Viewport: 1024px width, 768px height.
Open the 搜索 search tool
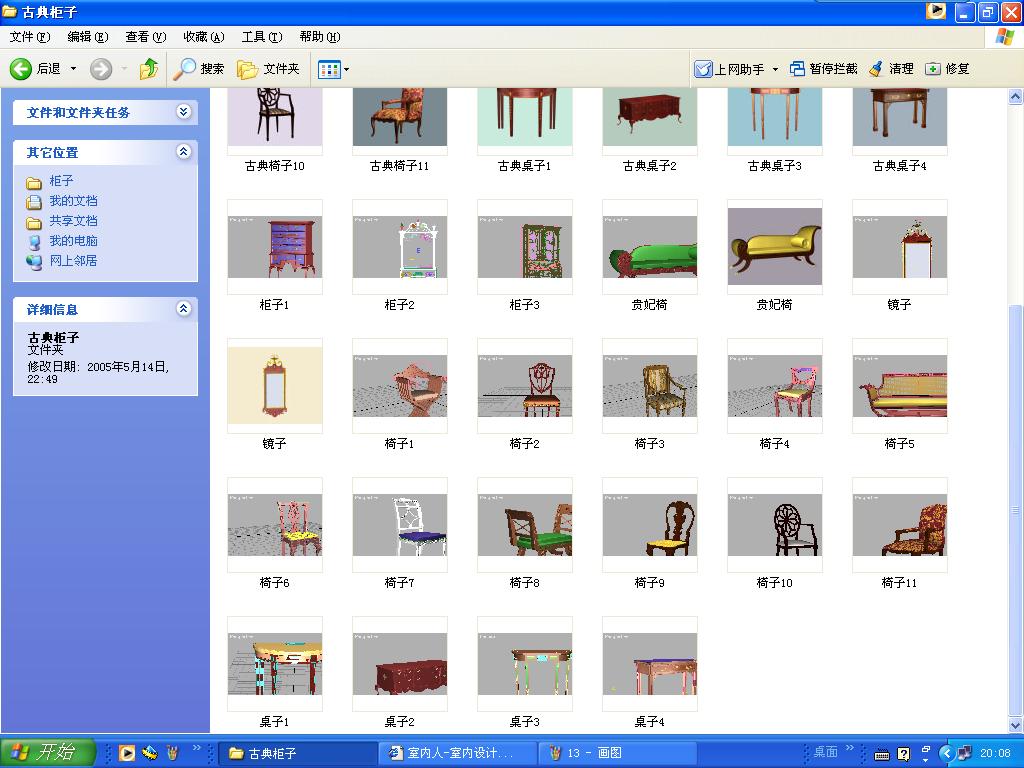pos(199,69)
